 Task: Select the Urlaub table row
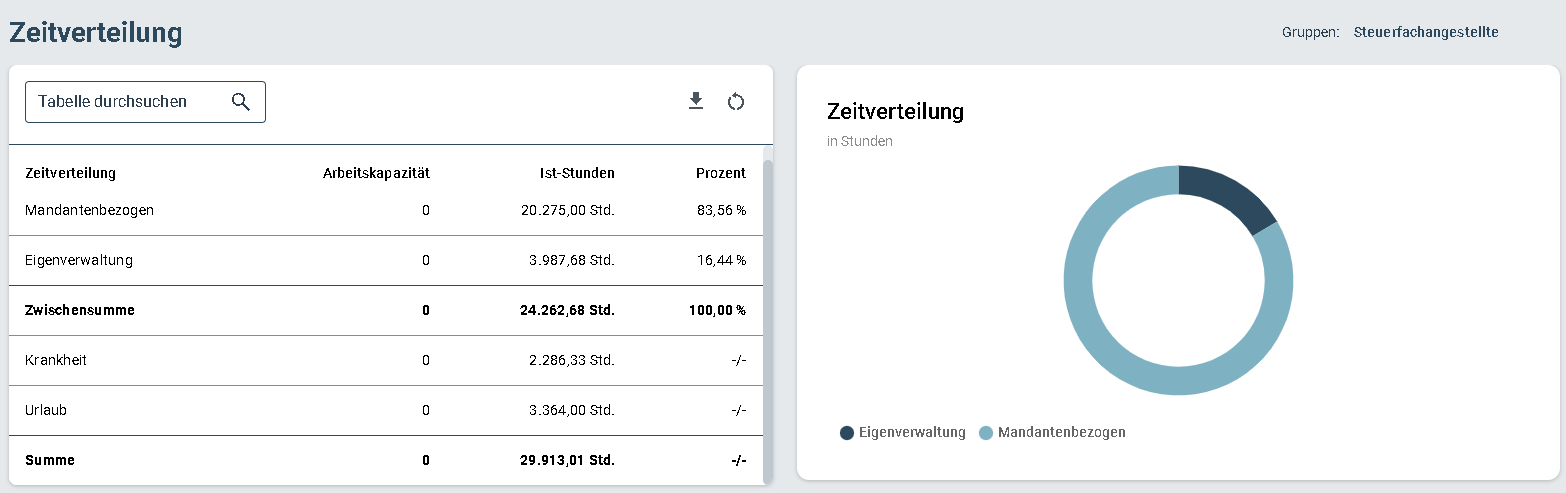[x=386, y=410]
